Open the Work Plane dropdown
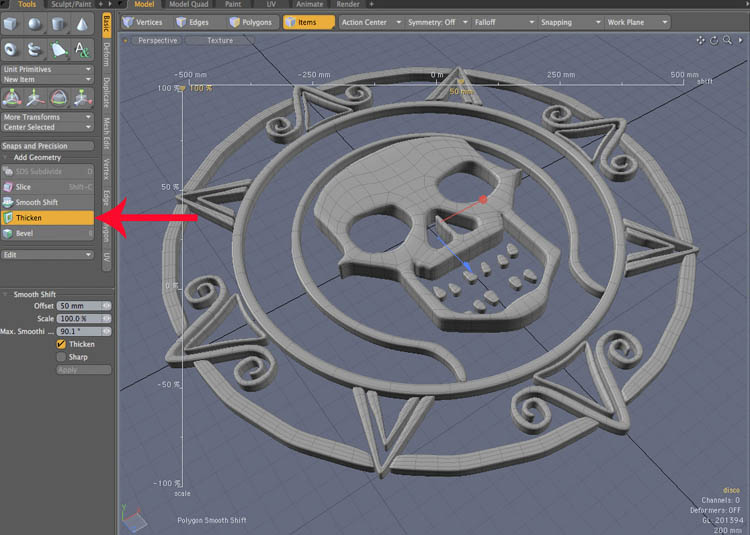 pyautogui.click(x=637, y=22)
